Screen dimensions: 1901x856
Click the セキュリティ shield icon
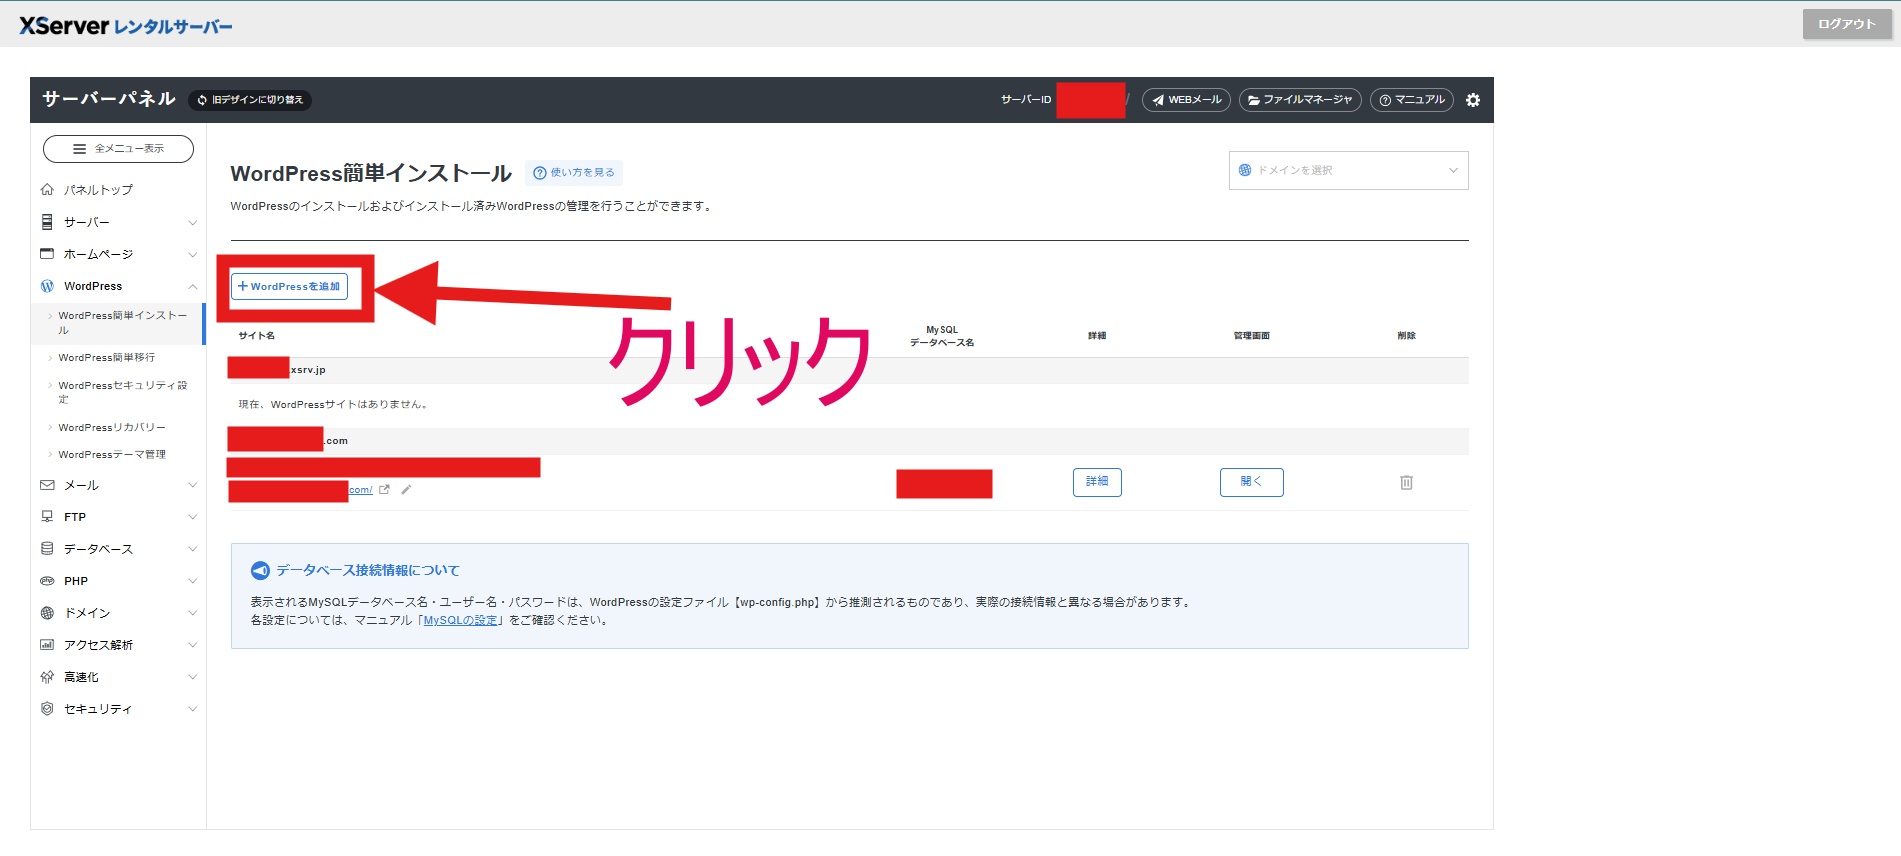tap(47, 709)
